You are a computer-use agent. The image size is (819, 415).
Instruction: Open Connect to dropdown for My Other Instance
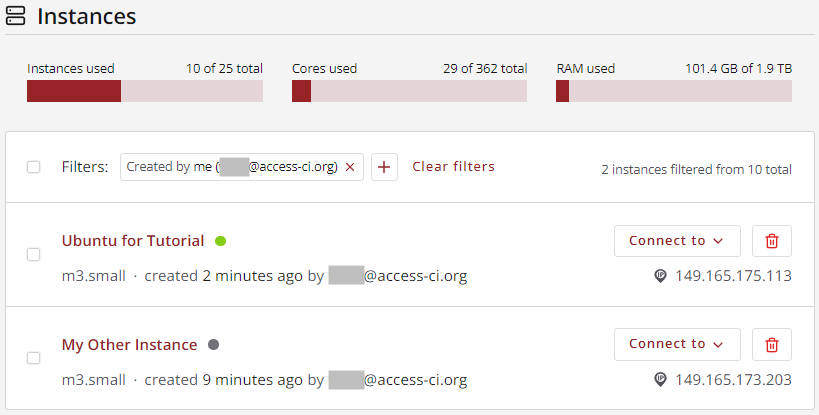676,344
